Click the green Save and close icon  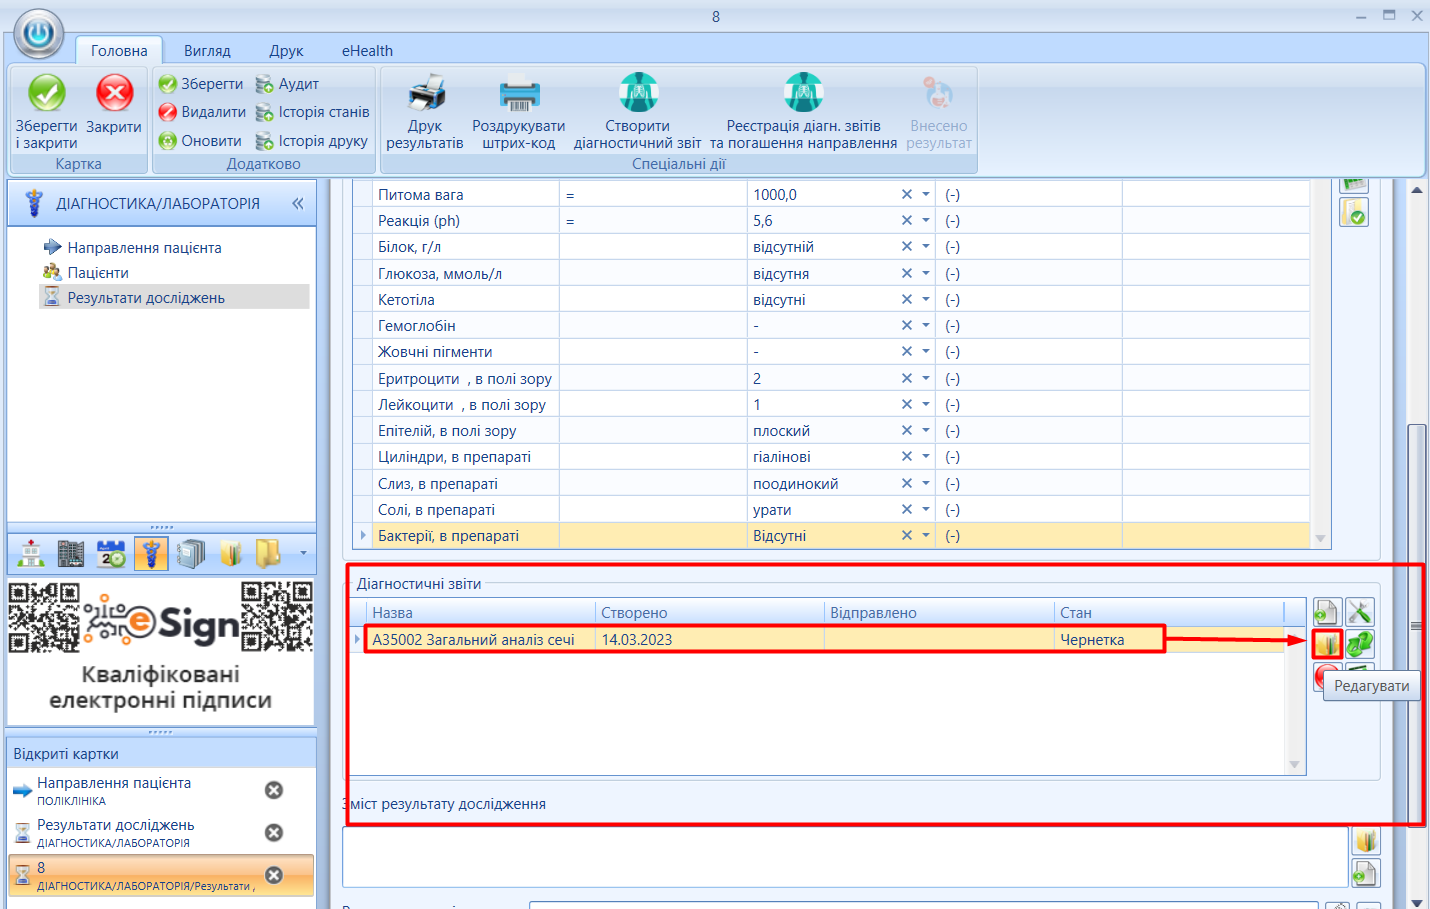[x=46, y=93]
